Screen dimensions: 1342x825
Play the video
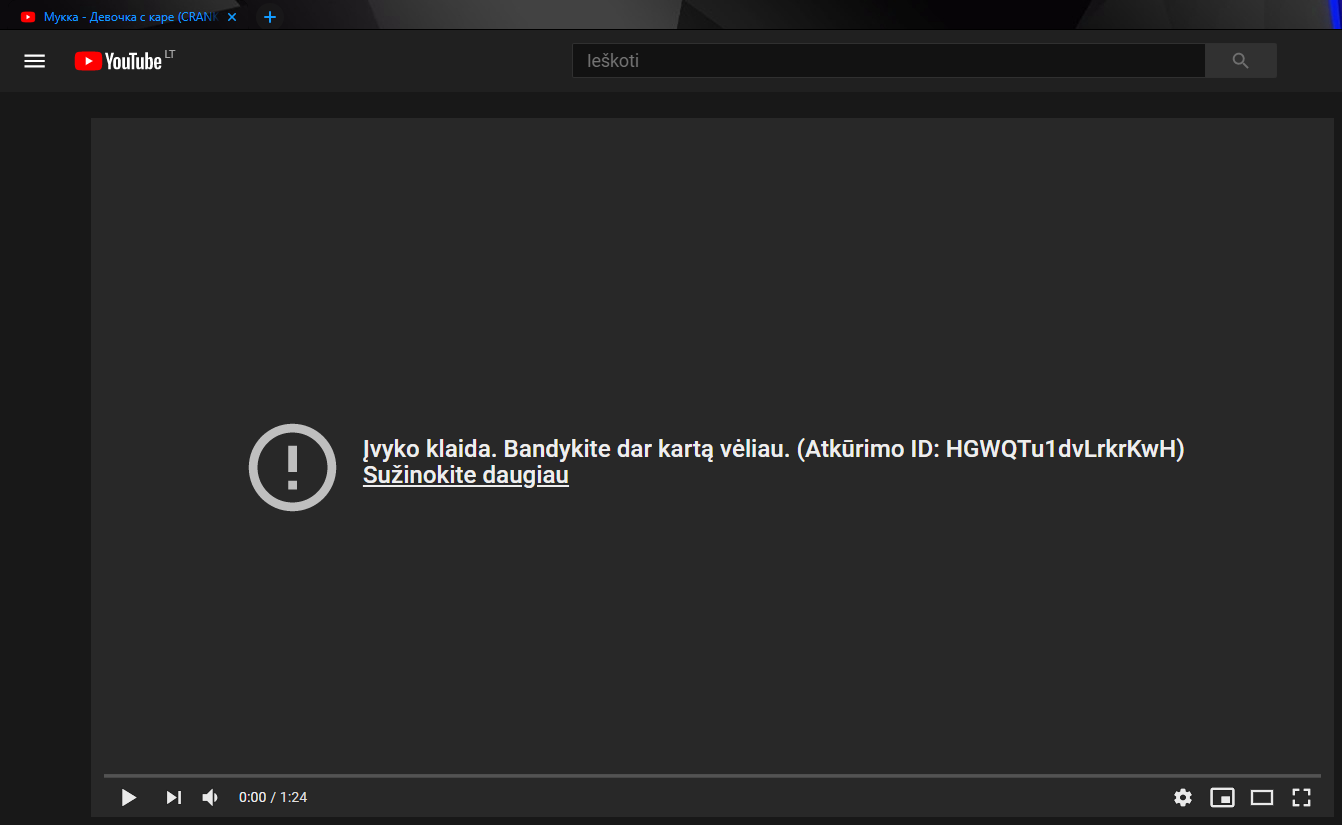[129, 797]
